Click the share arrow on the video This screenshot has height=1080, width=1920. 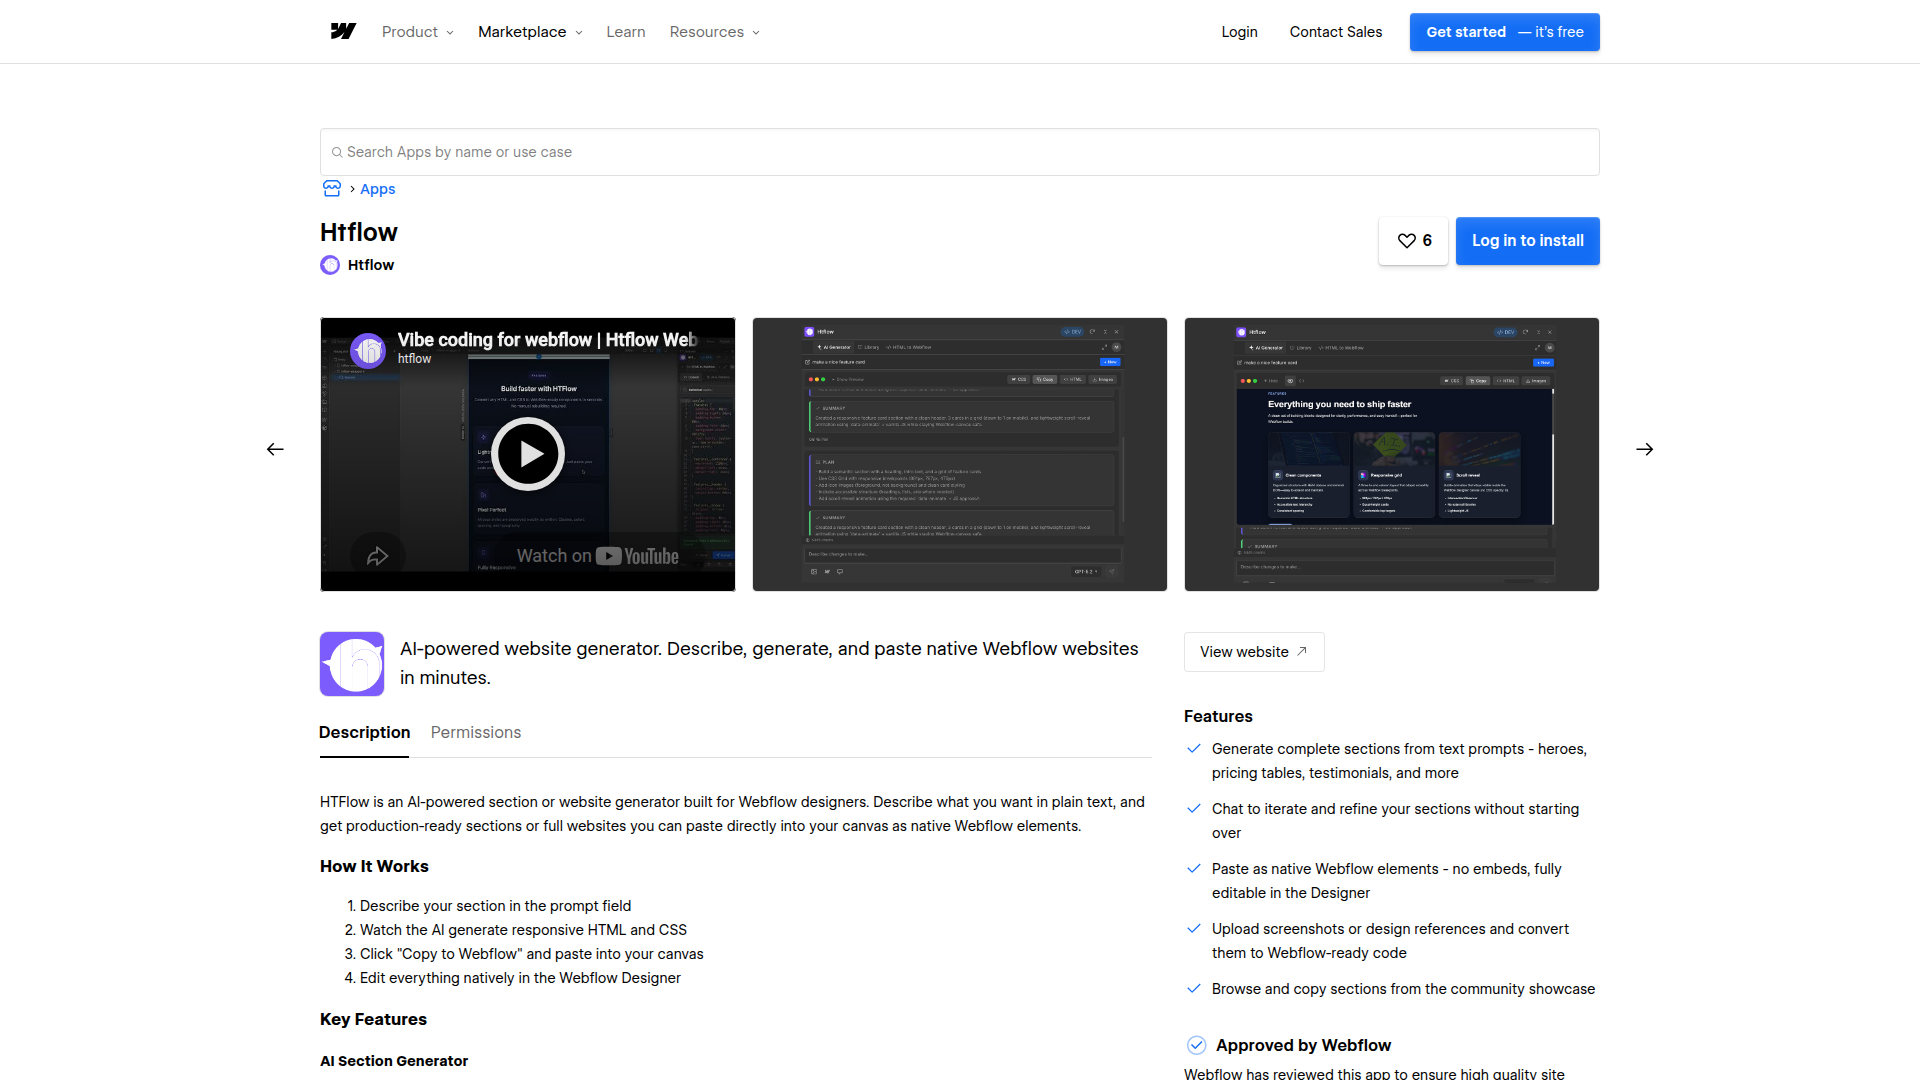377,556
